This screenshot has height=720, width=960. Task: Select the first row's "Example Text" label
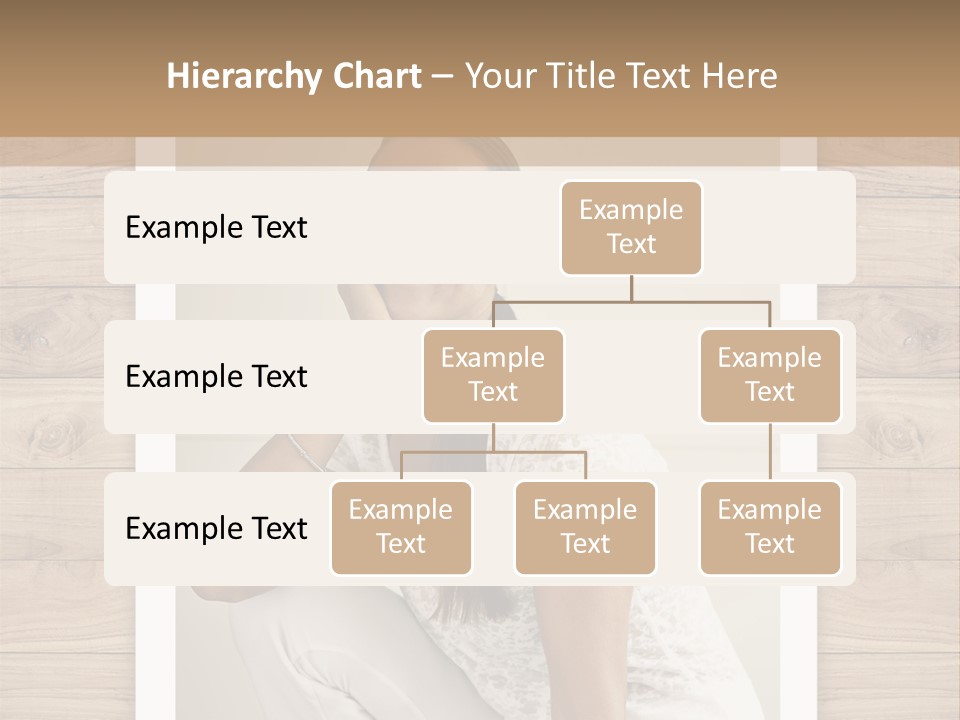point(216,227)
